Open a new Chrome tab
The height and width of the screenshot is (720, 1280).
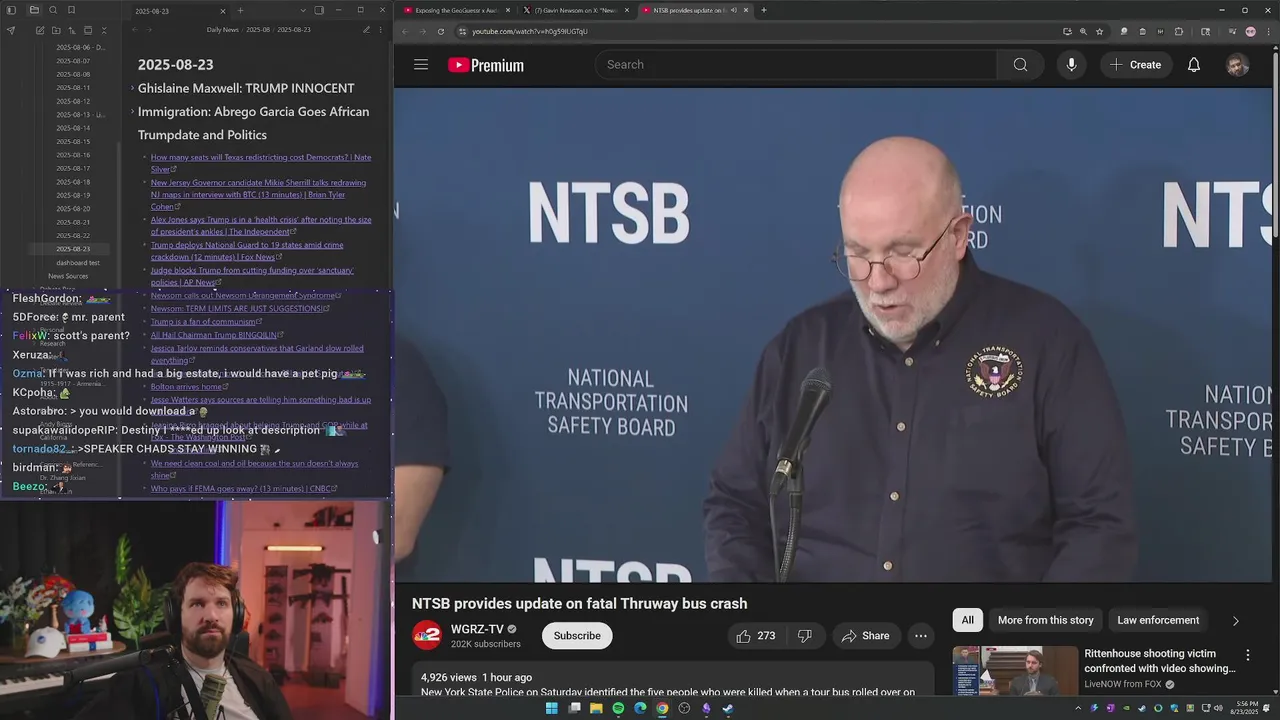tap(764, 10)
